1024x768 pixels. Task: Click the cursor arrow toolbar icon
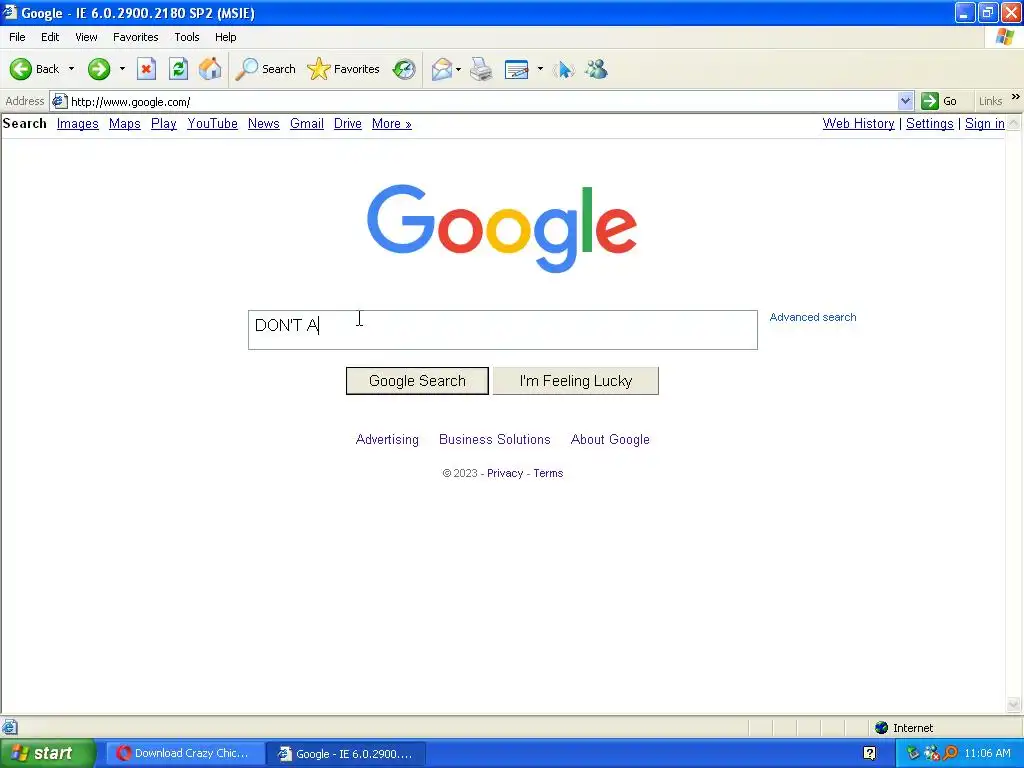564,69
